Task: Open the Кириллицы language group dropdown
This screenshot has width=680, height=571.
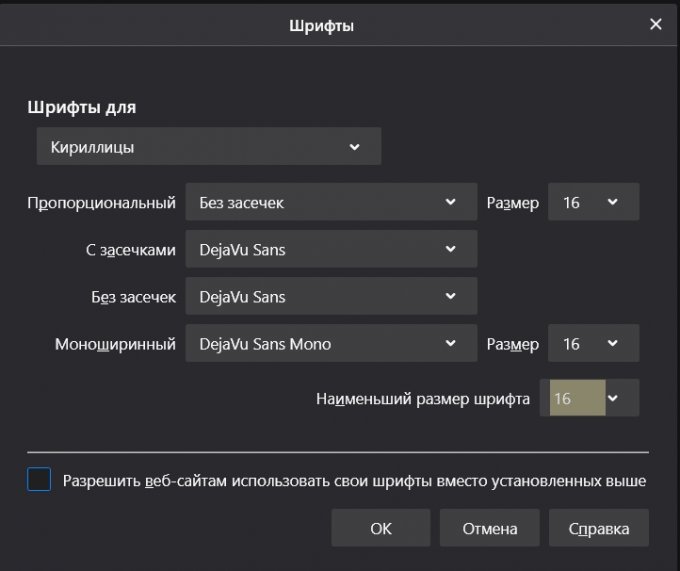Action: coord(209,147)
